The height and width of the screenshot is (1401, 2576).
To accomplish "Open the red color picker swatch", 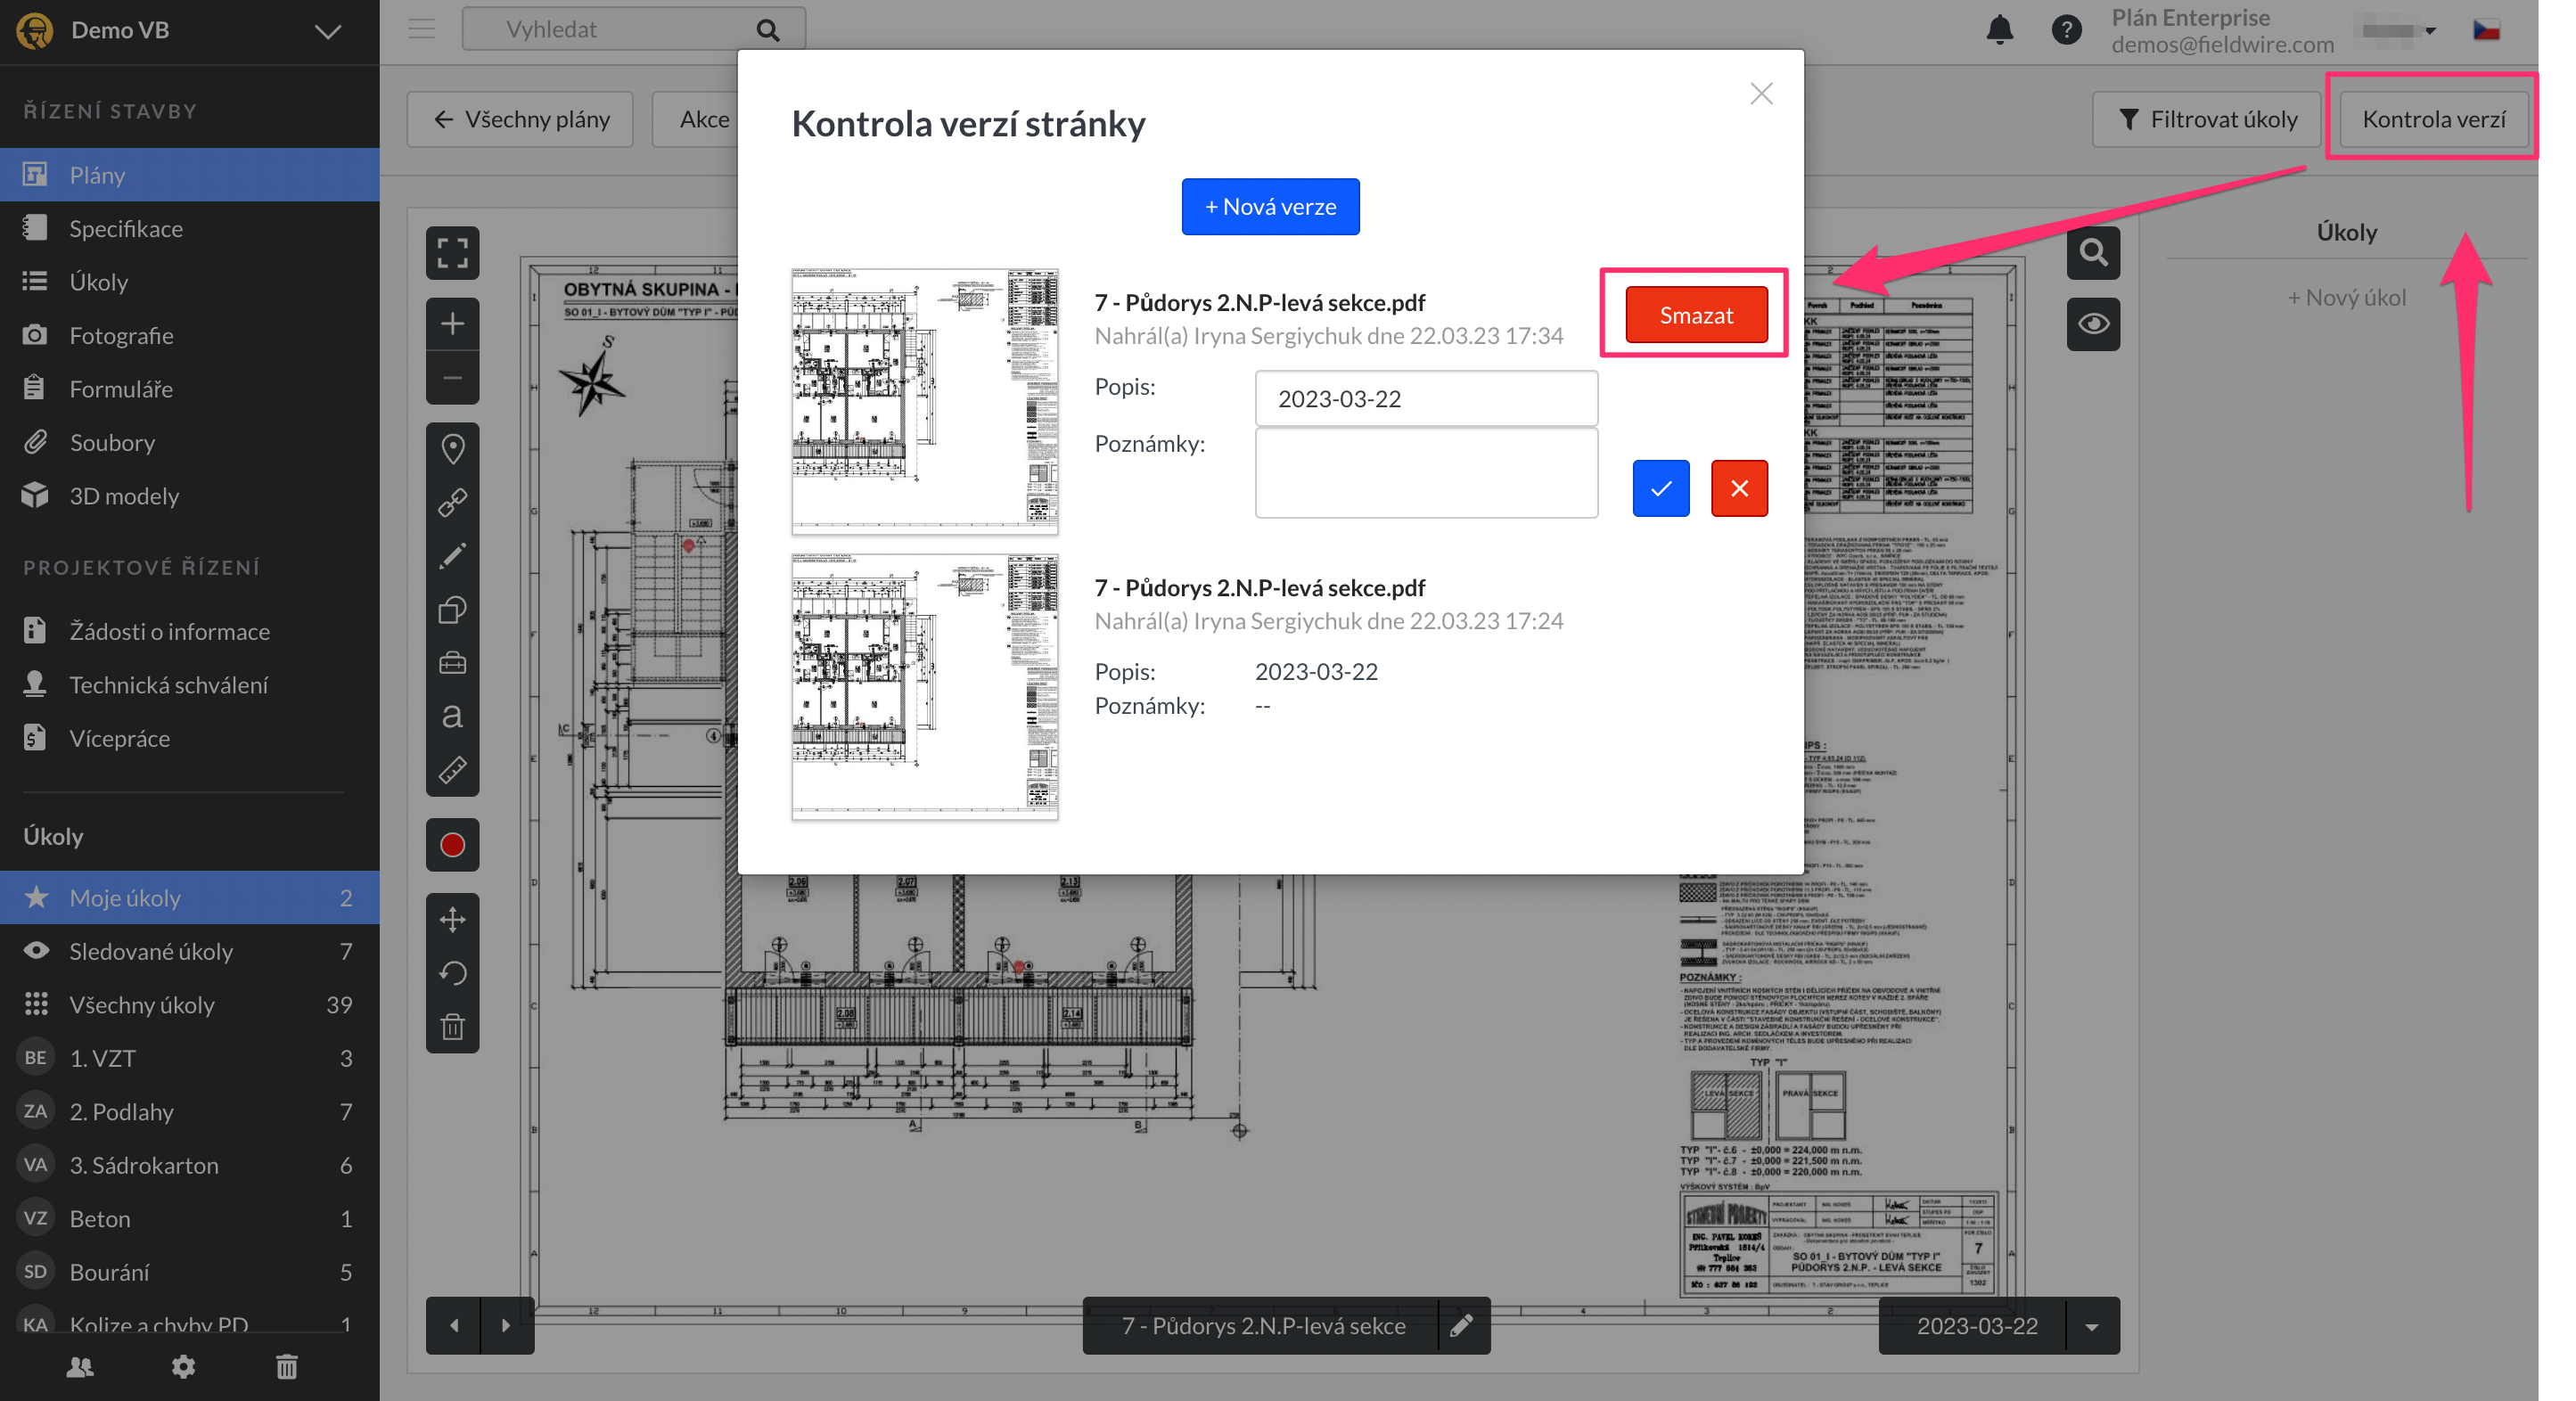I will coord(452,845).
